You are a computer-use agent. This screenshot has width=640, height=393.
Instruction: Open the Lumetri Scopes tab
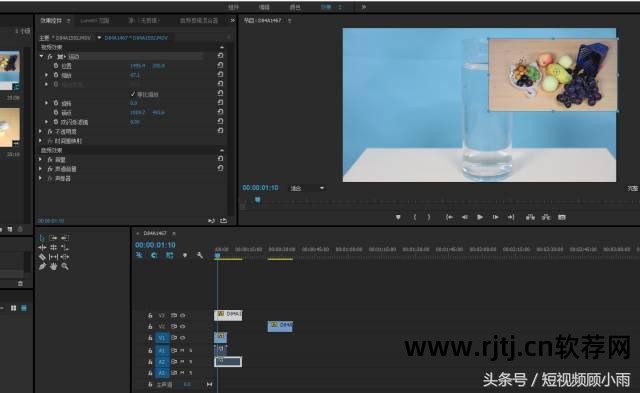click(95, 20)
